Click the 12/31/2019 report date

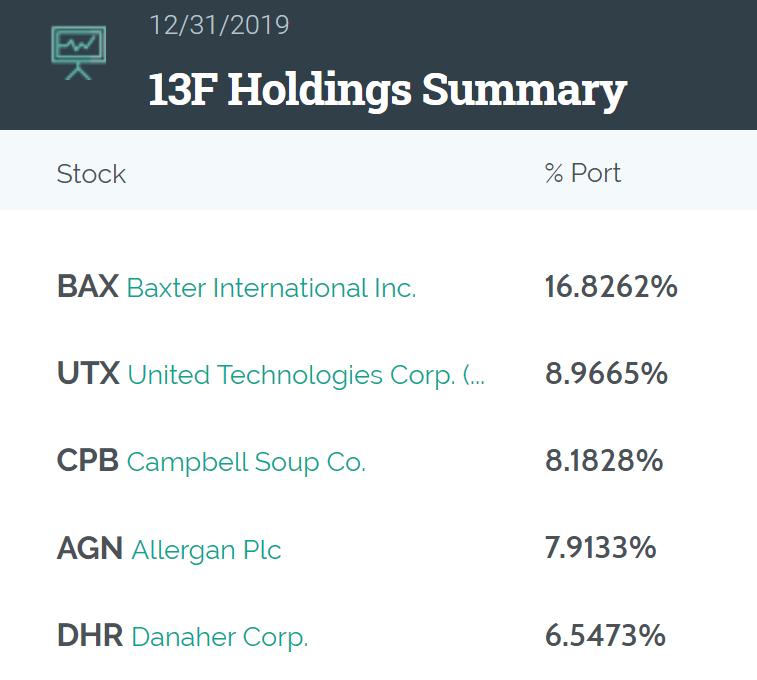click(219, 25)
